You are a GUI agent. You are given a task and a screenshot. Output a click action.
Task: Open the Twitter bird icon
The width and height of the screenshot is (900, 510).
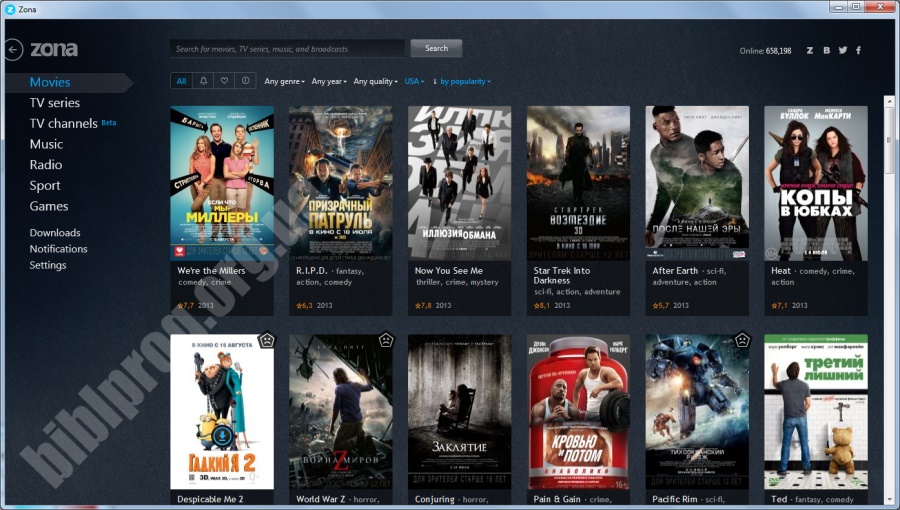843,50
